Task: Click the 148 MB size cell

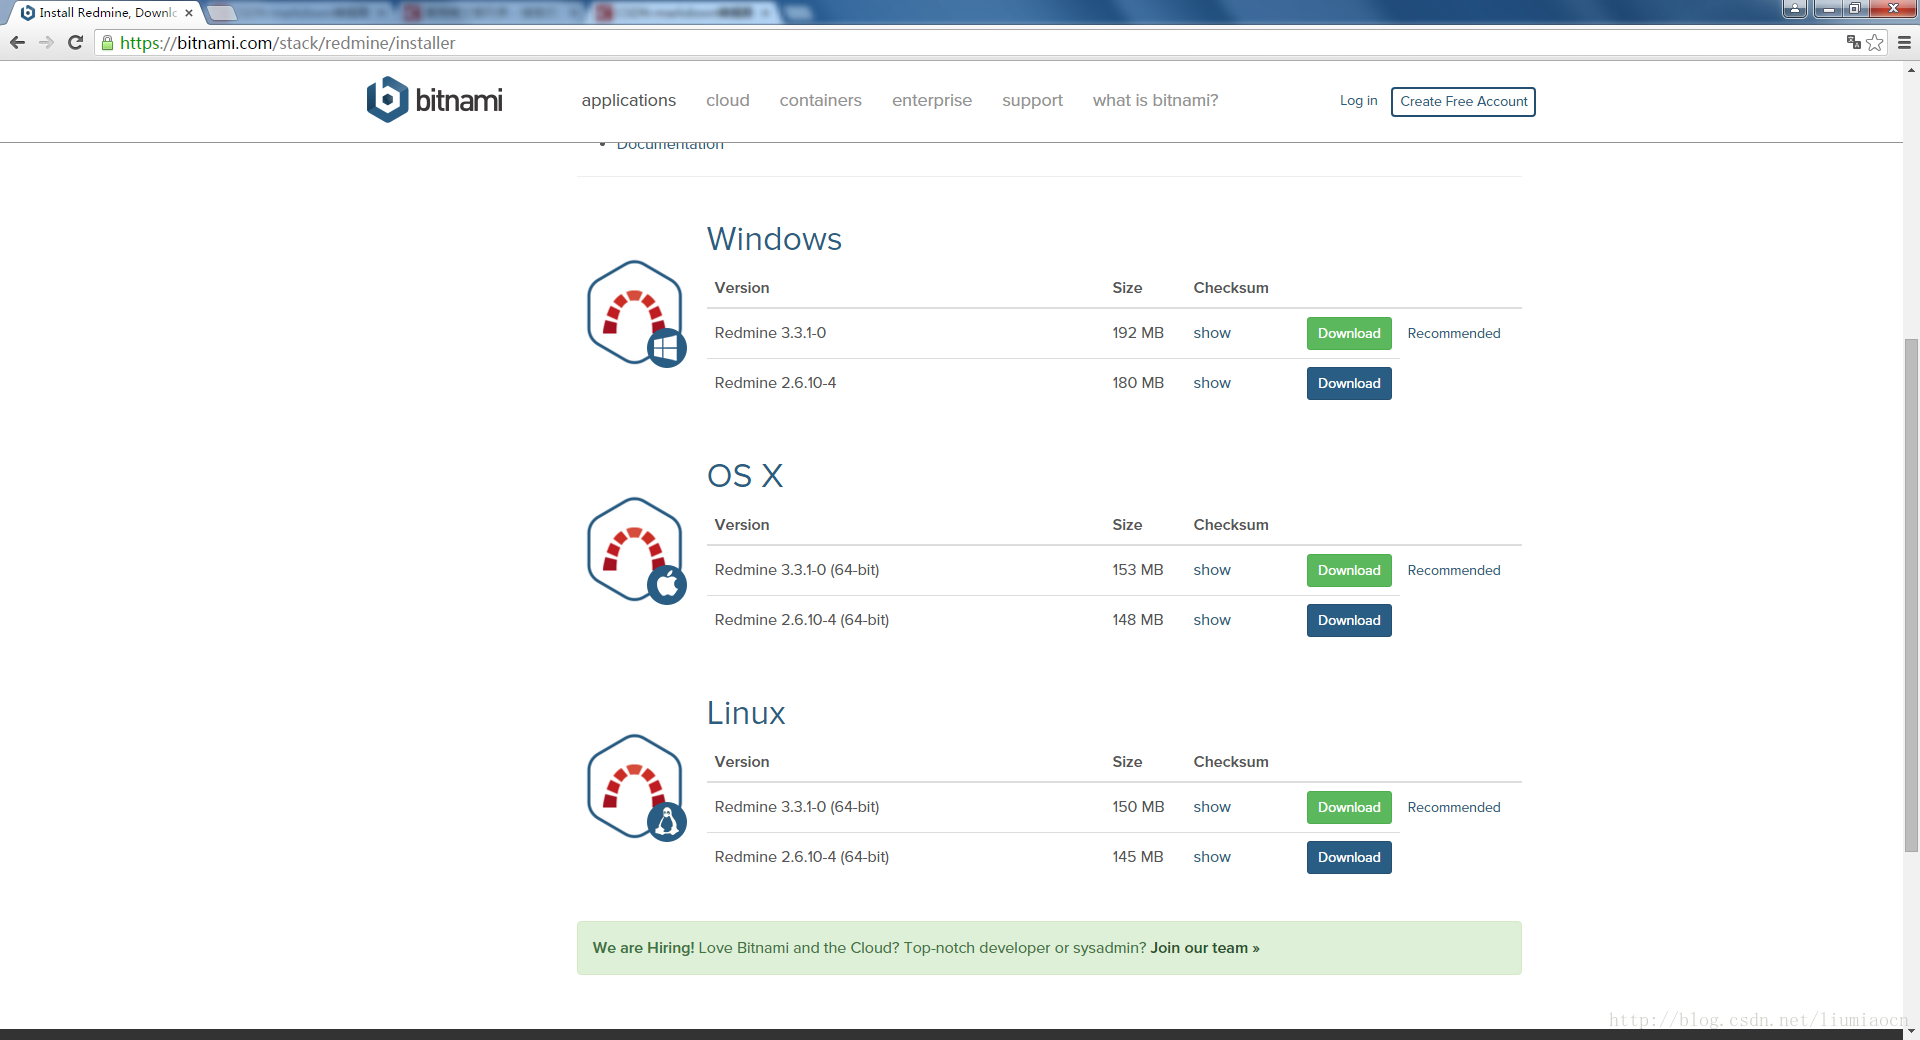Action: [x=1138, y=620]
